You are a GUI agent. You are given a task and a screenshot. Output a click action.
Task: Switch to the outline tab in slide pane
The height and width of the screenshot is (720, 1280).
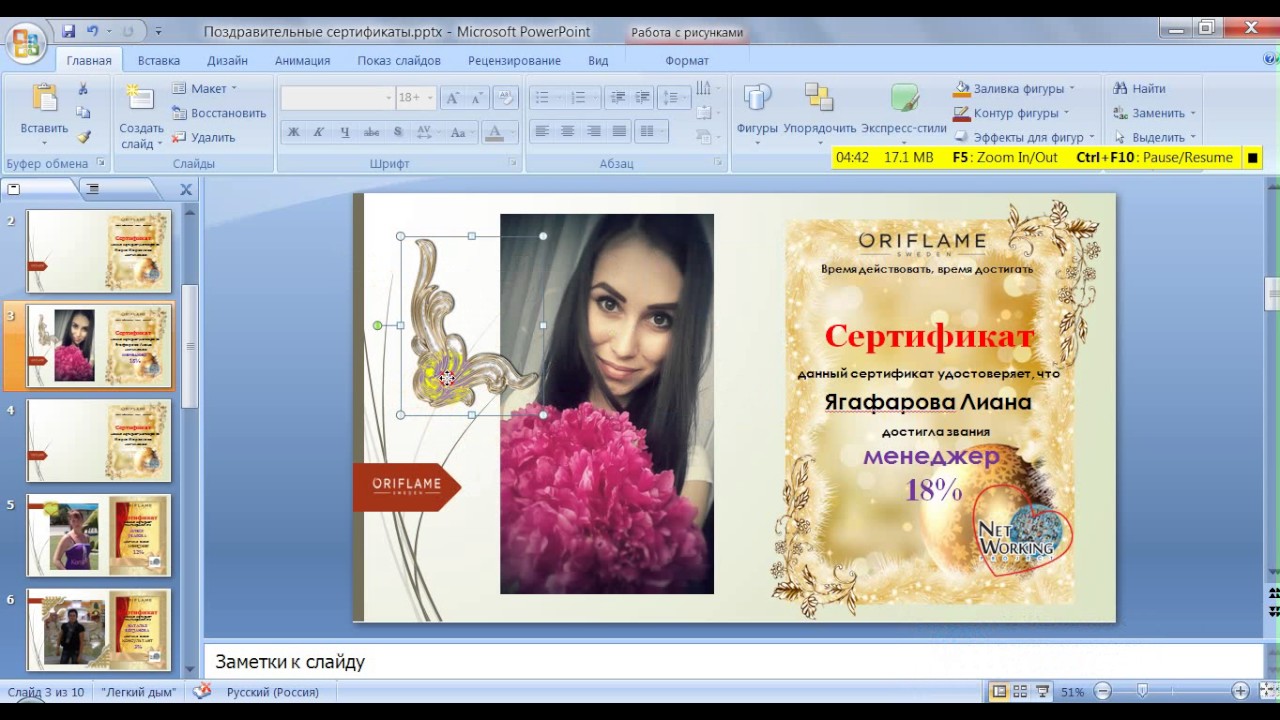pyautogui.click(x=93, y=188)
